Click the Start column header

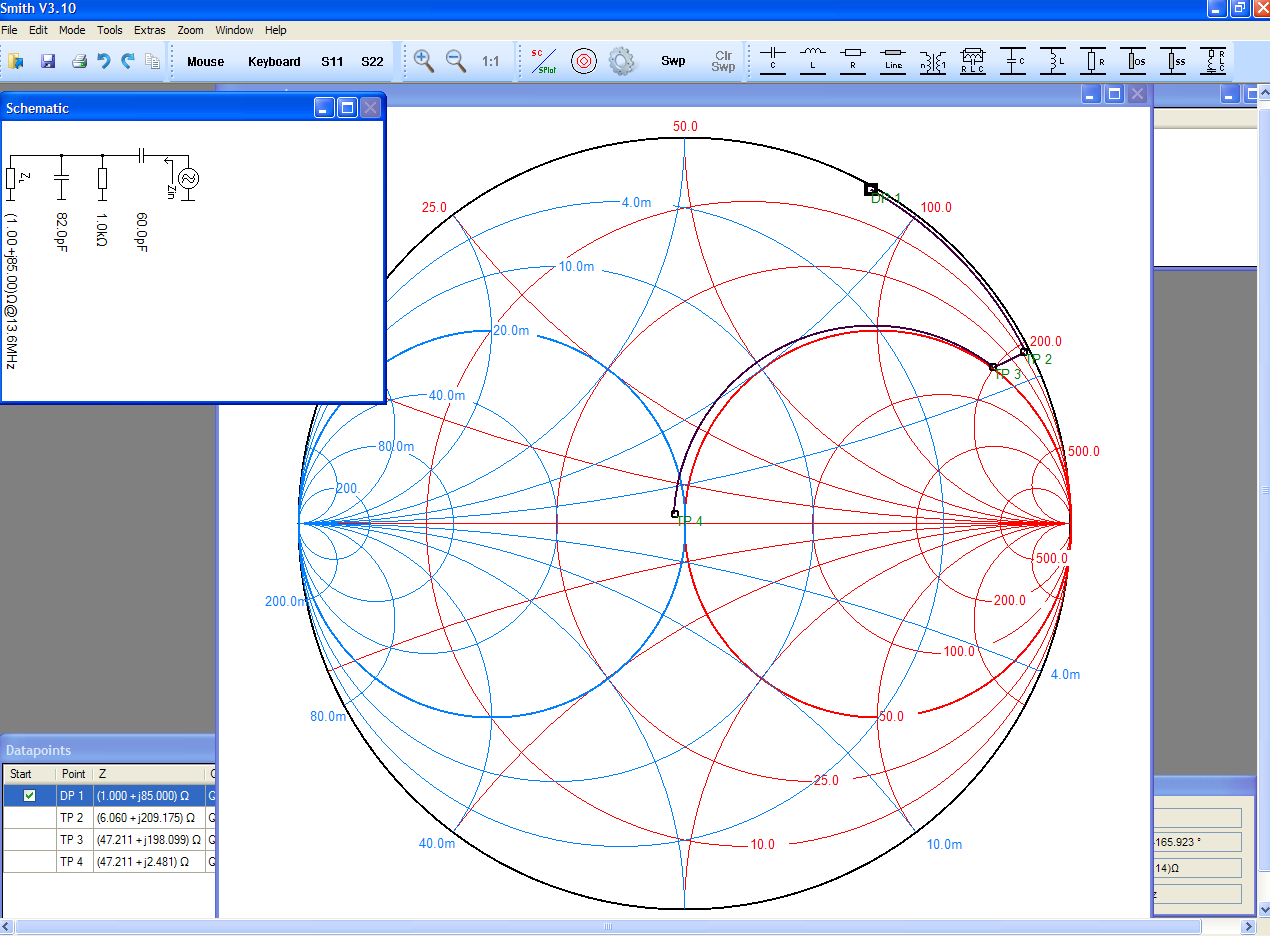pos(29,774)
